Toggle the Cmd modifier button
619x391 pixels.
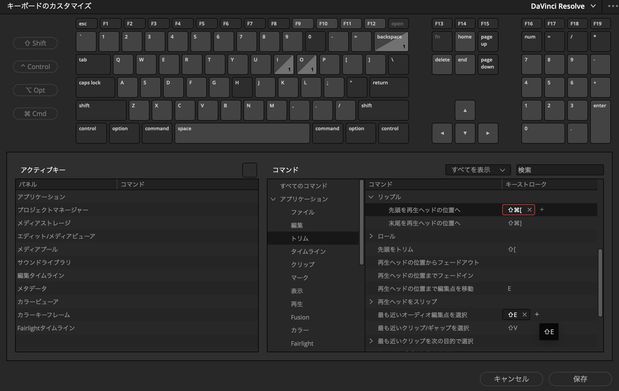pyautogui.click(x=36, y=114)
